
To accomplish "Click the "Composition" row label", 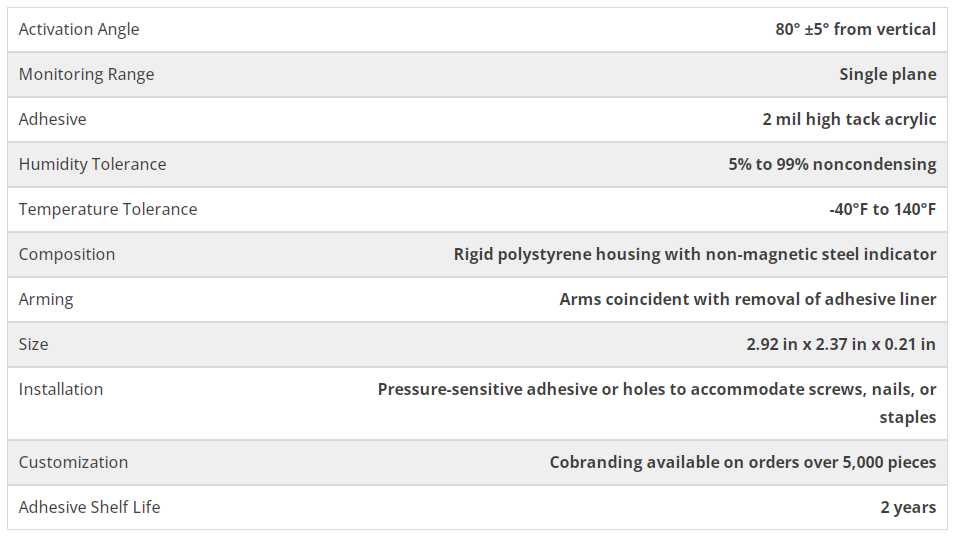I will [67, 254].
